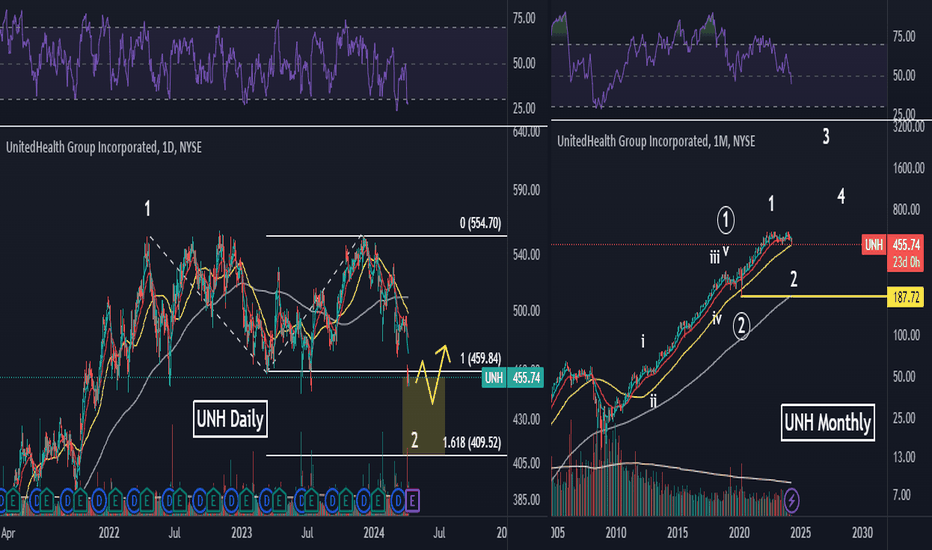Image resolution: width=932 pixels, height=550 pixels.
Task: Select the Fibonacci level 1 (459.84) label
Action: click(480, 358)
